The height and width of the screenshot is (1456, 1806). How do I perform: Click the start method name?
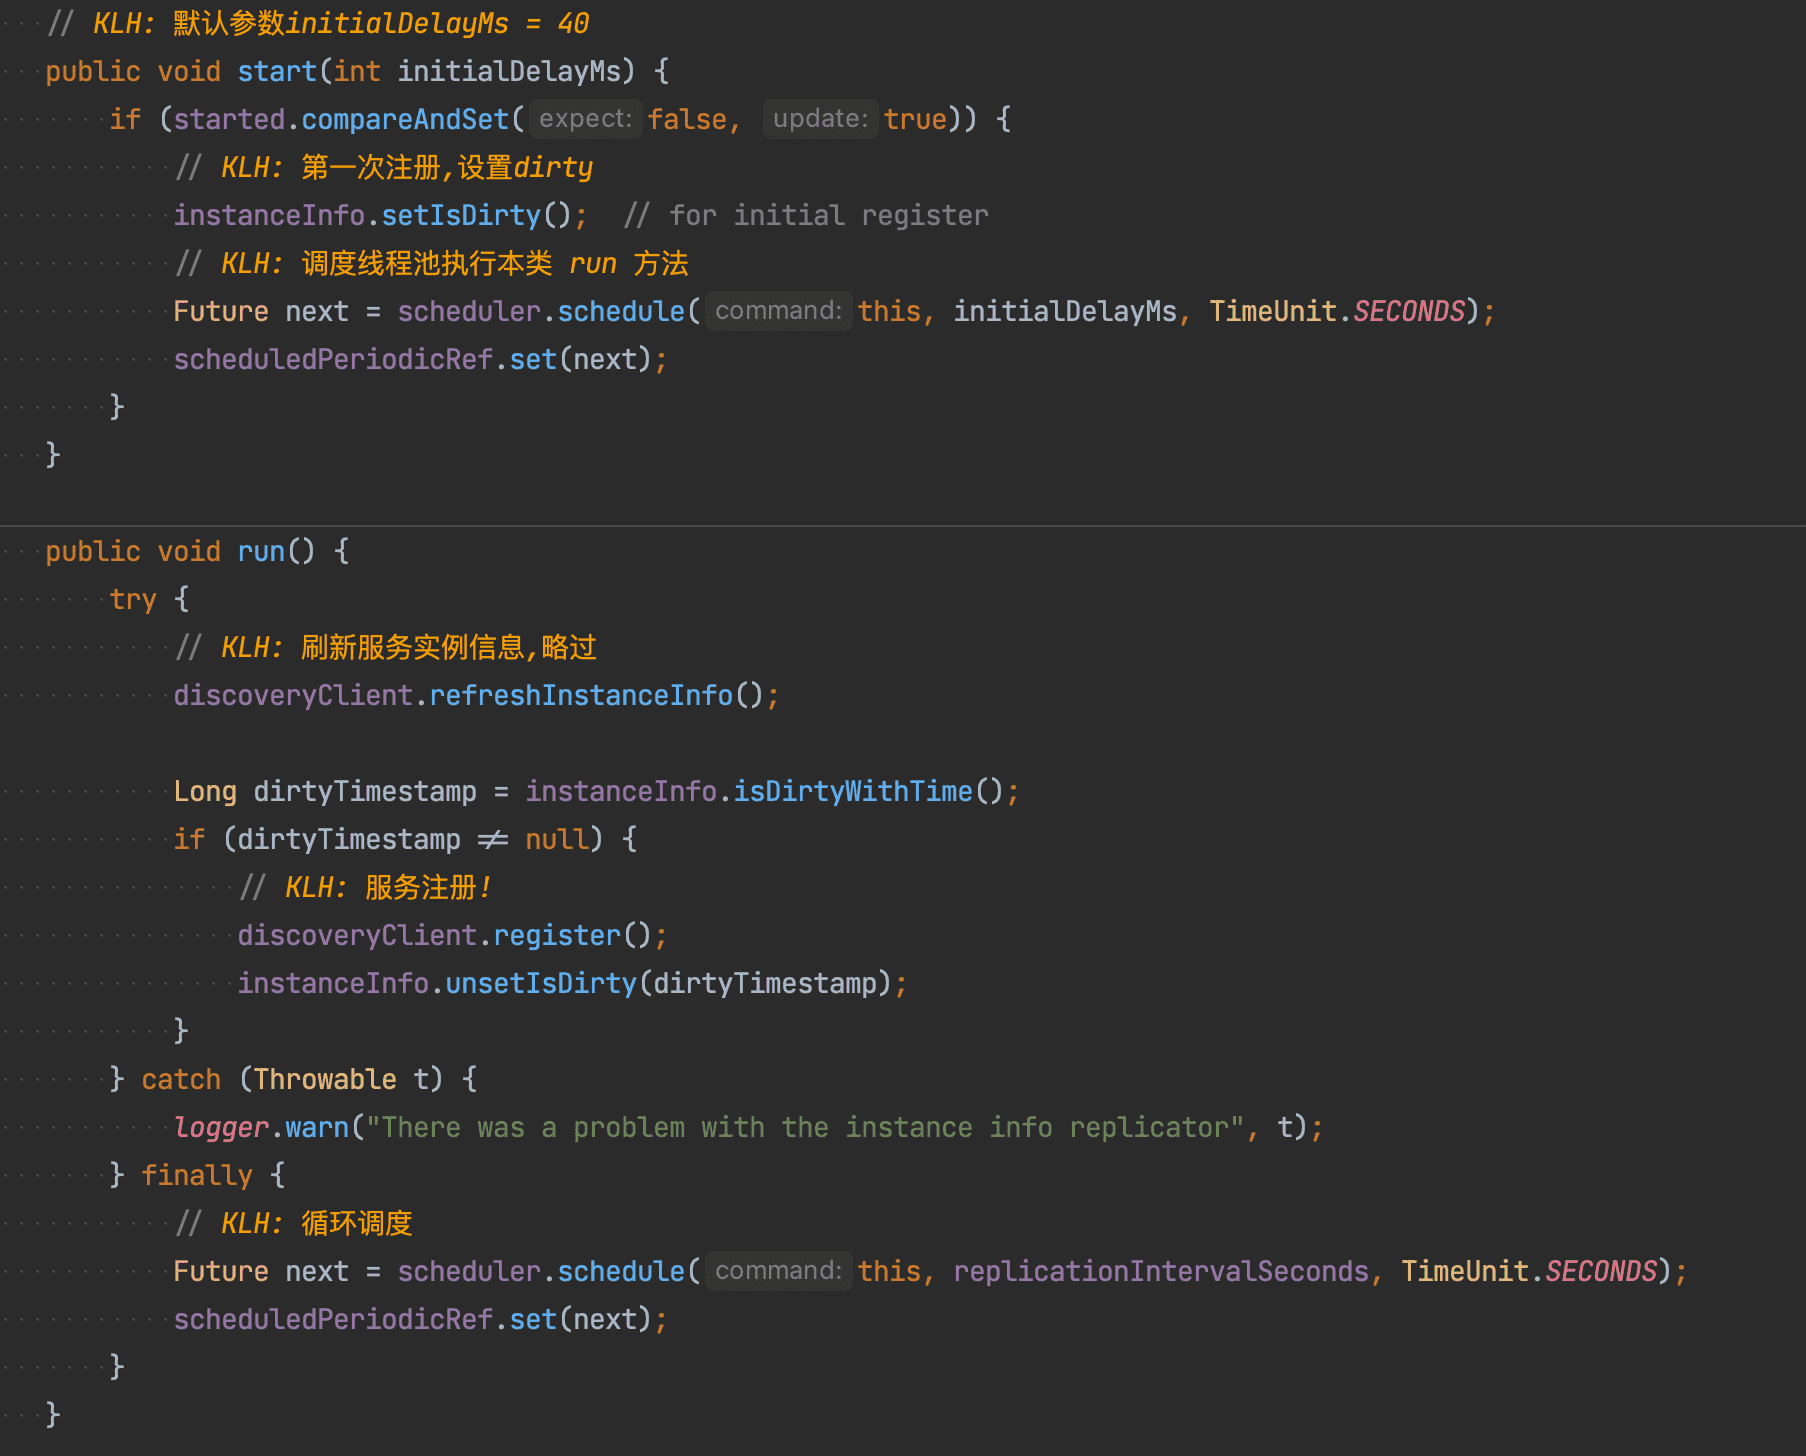(x=277, y=71)
